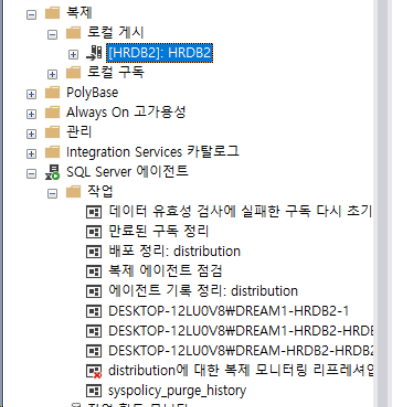Click the SQL Server 에이전트 icon

tap(53, 172)
